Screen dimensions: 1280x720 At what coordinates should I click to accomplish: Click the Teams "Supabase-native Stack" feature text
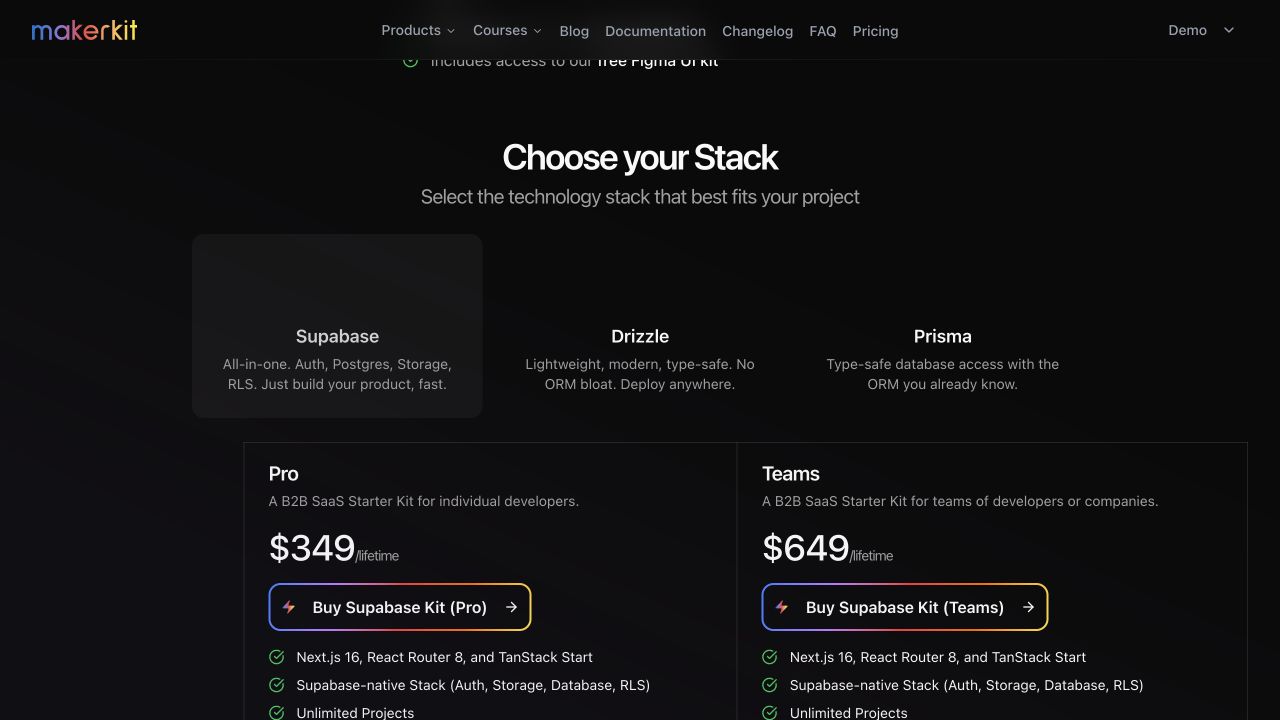click(966, 685)
